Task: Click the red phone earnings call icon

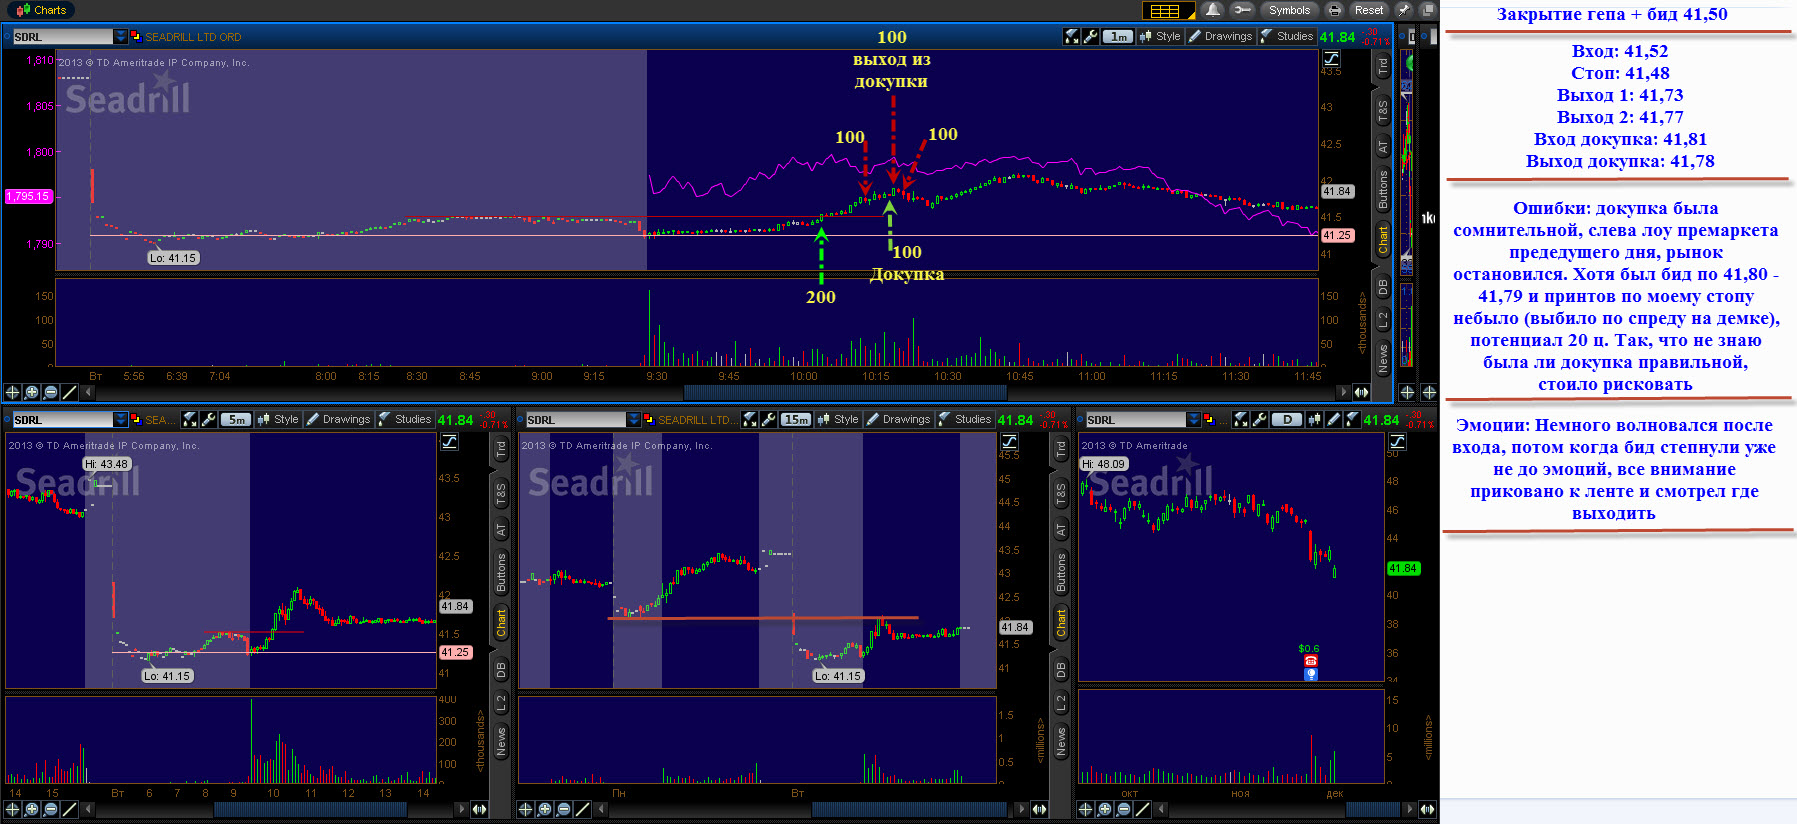Action: point(1310,661)
